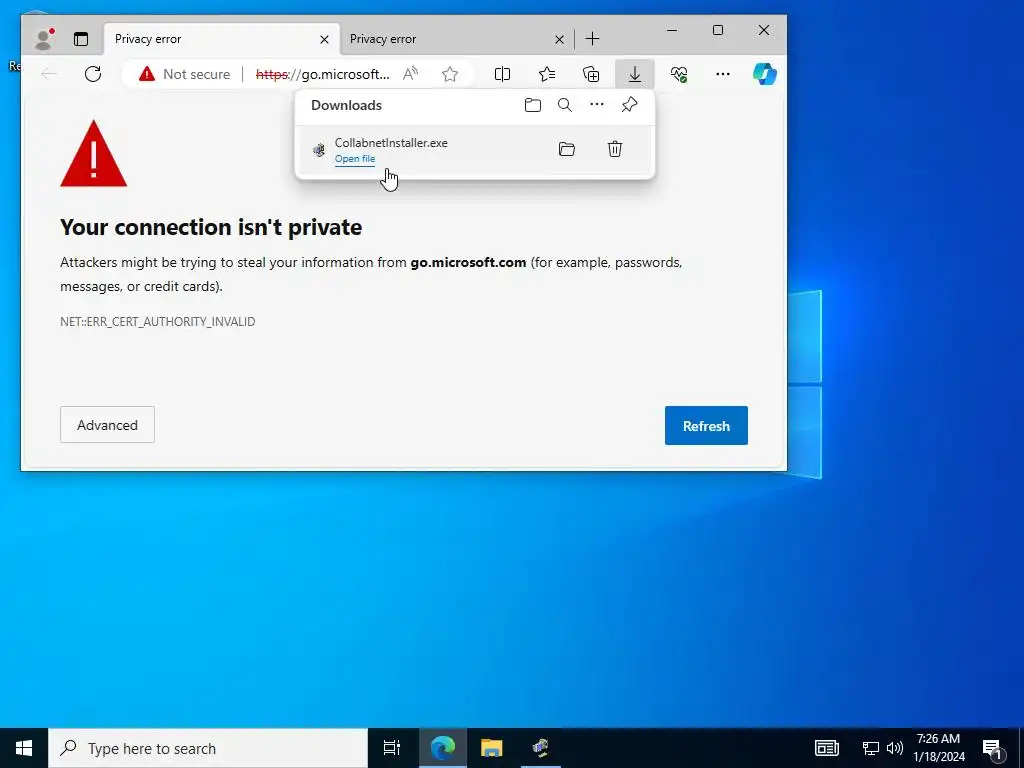
Task: Open tab actions menu icon
Action: click(x=81, y=39)
